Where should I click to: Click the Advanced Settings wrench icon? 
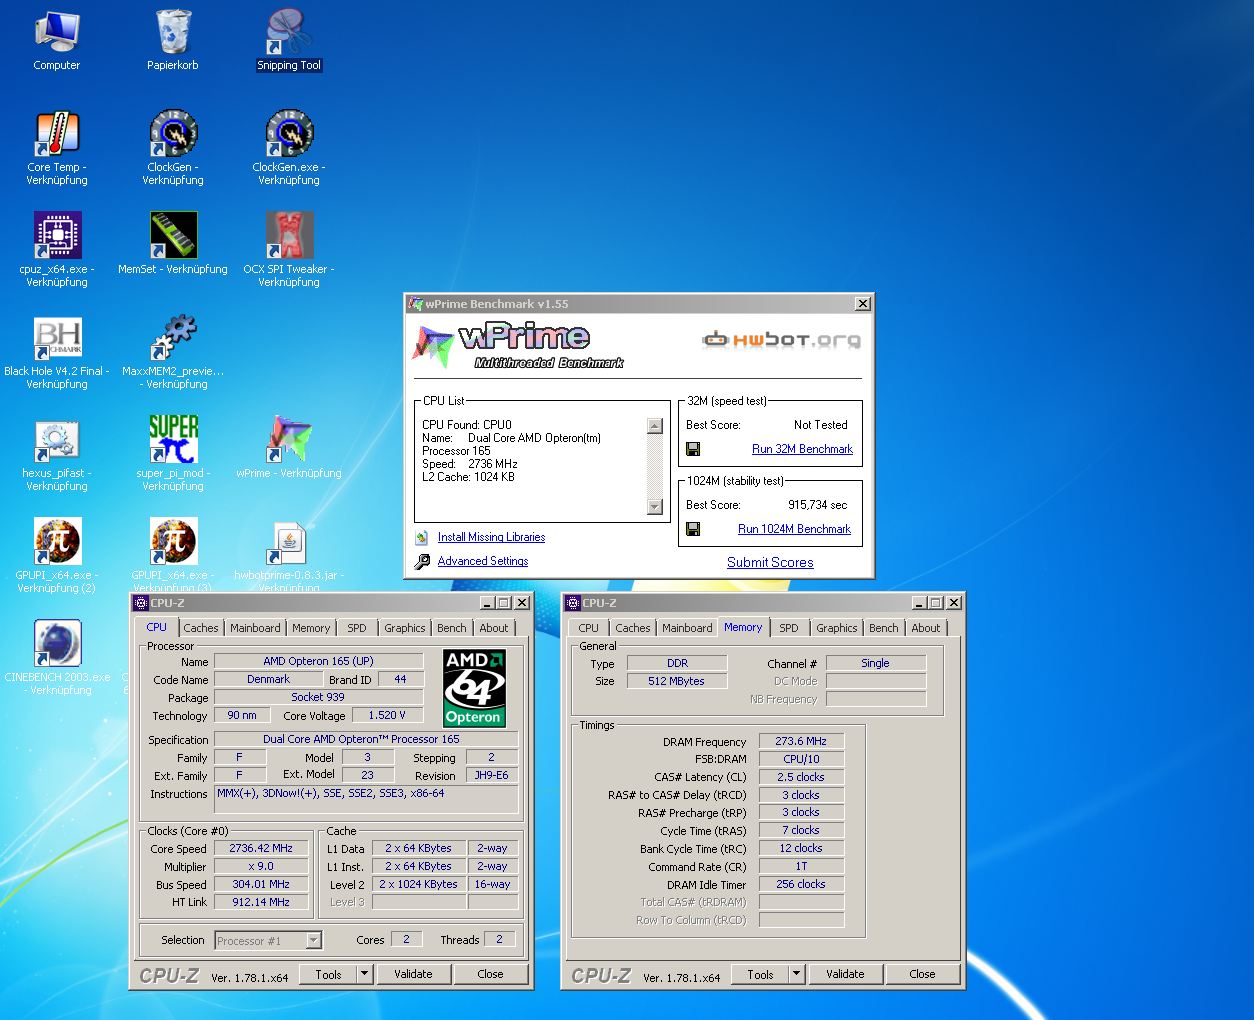point(422,561)
